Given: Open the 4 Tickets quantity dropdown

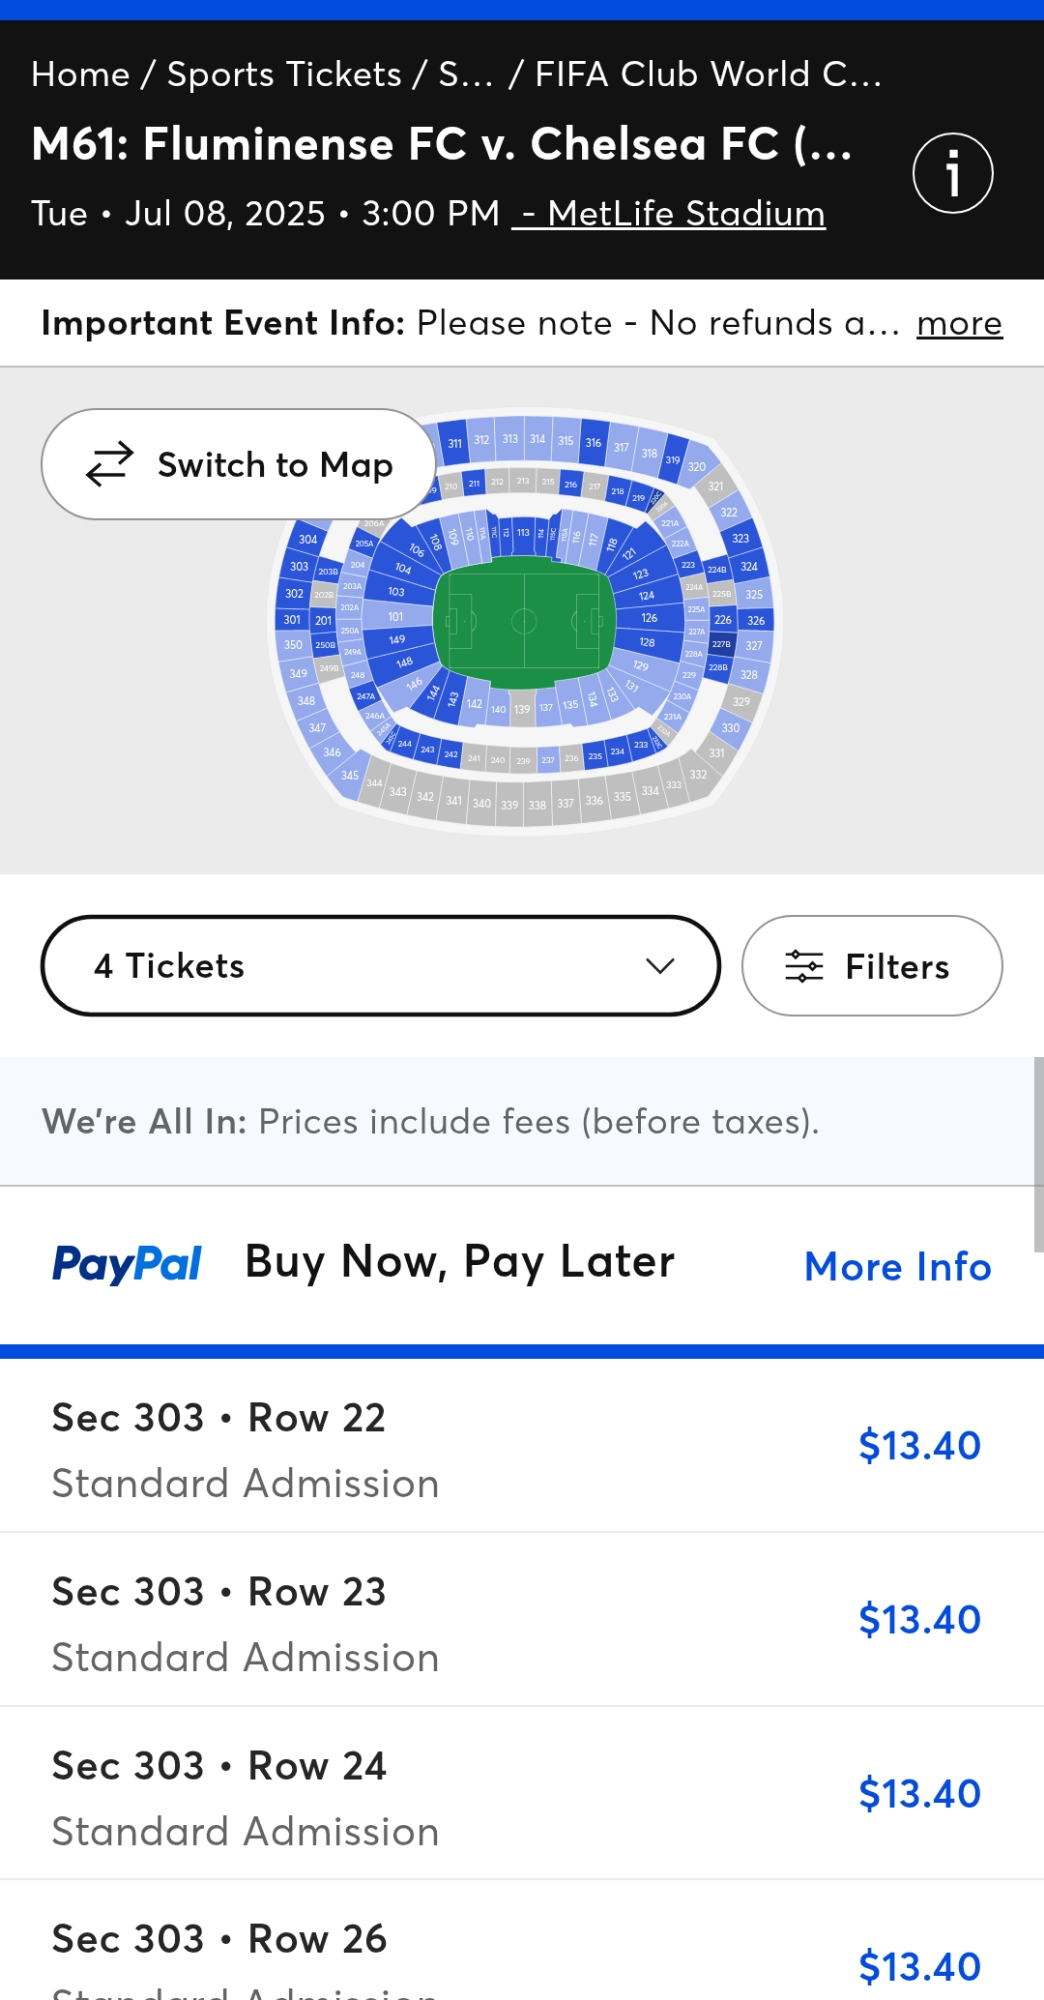Looking at the screenshot, I should 380,966.
